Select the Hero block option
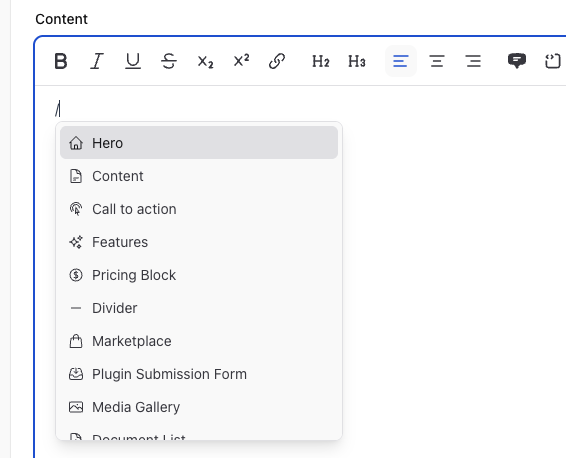The width and height of the screenshot is (566, 458). pyautogui.click(x=199, y=143)
